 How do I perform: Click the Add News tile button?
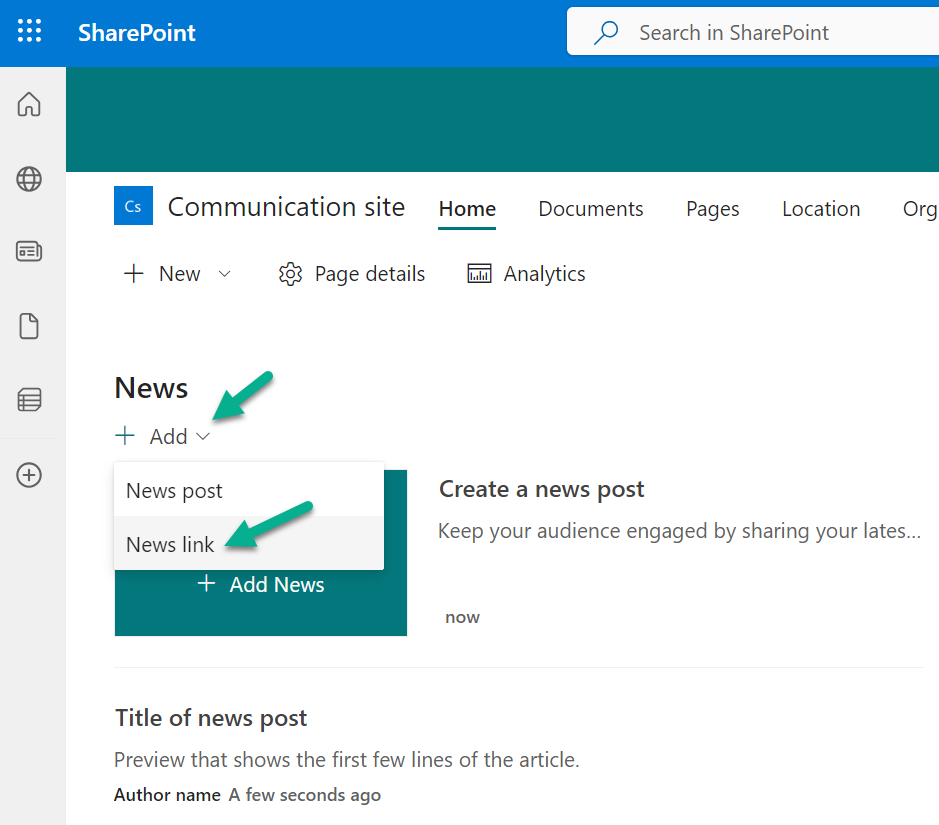[x=261, y=585]
